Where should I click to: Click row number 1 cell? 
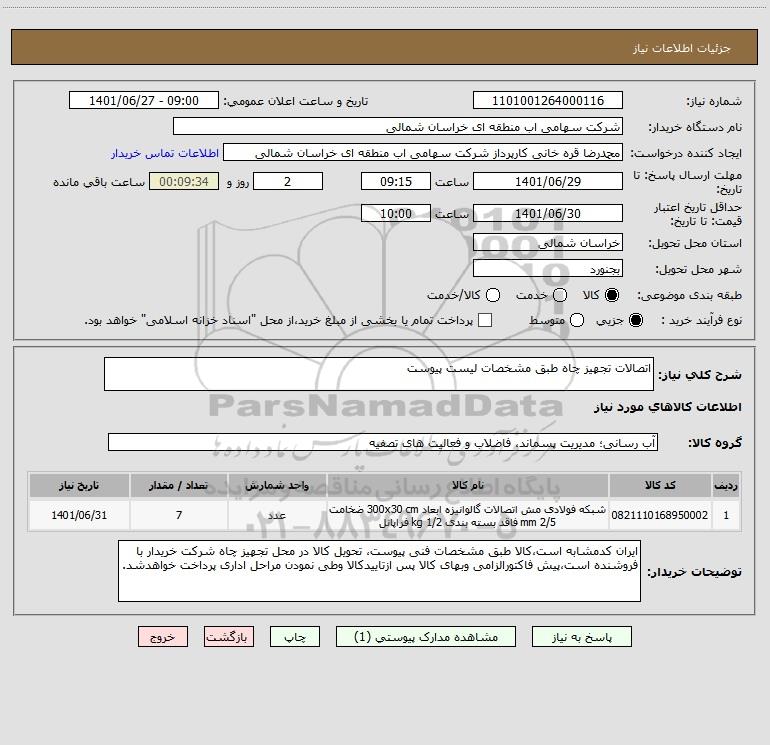tap(726, 515)
